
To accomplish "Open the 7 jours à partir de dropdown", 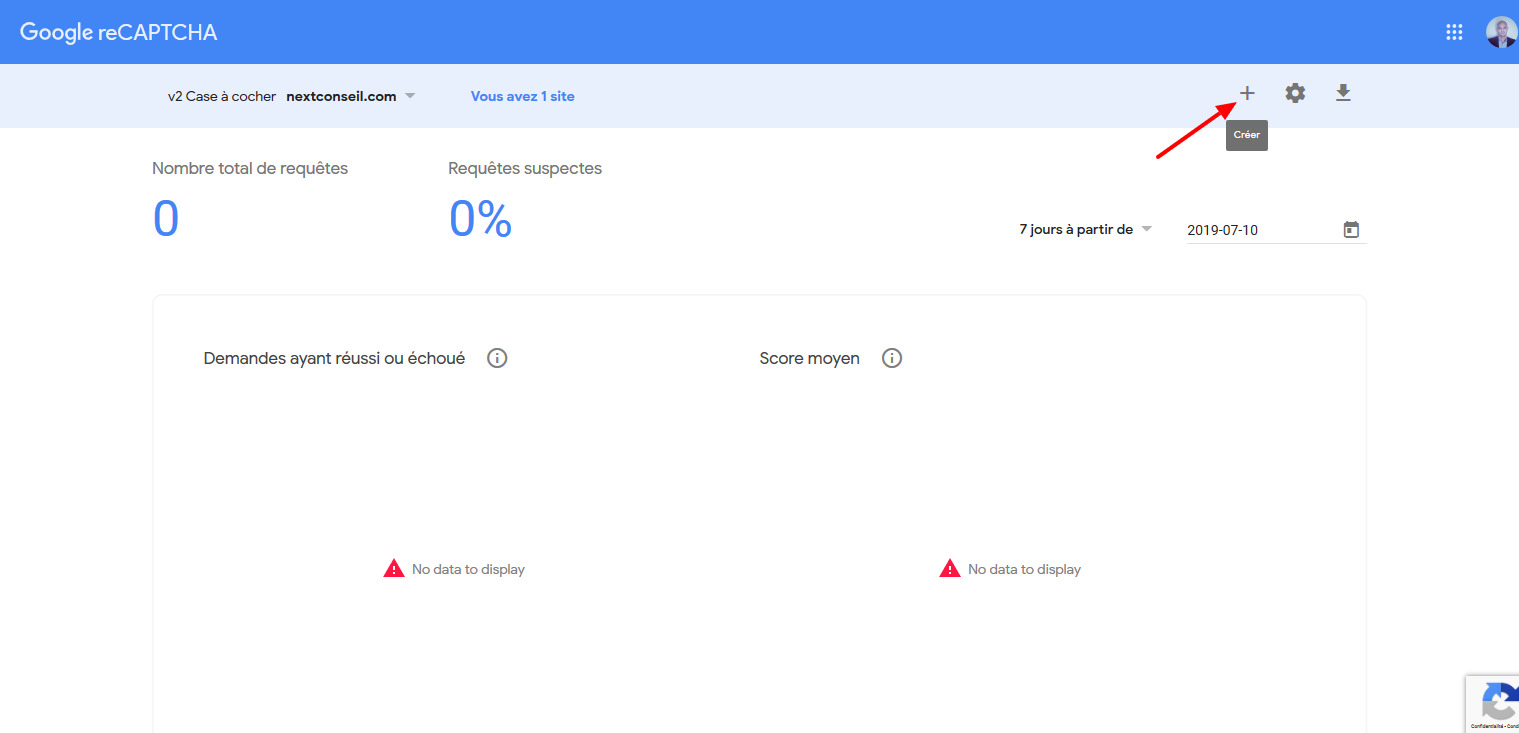I will tap(1085, 229).
